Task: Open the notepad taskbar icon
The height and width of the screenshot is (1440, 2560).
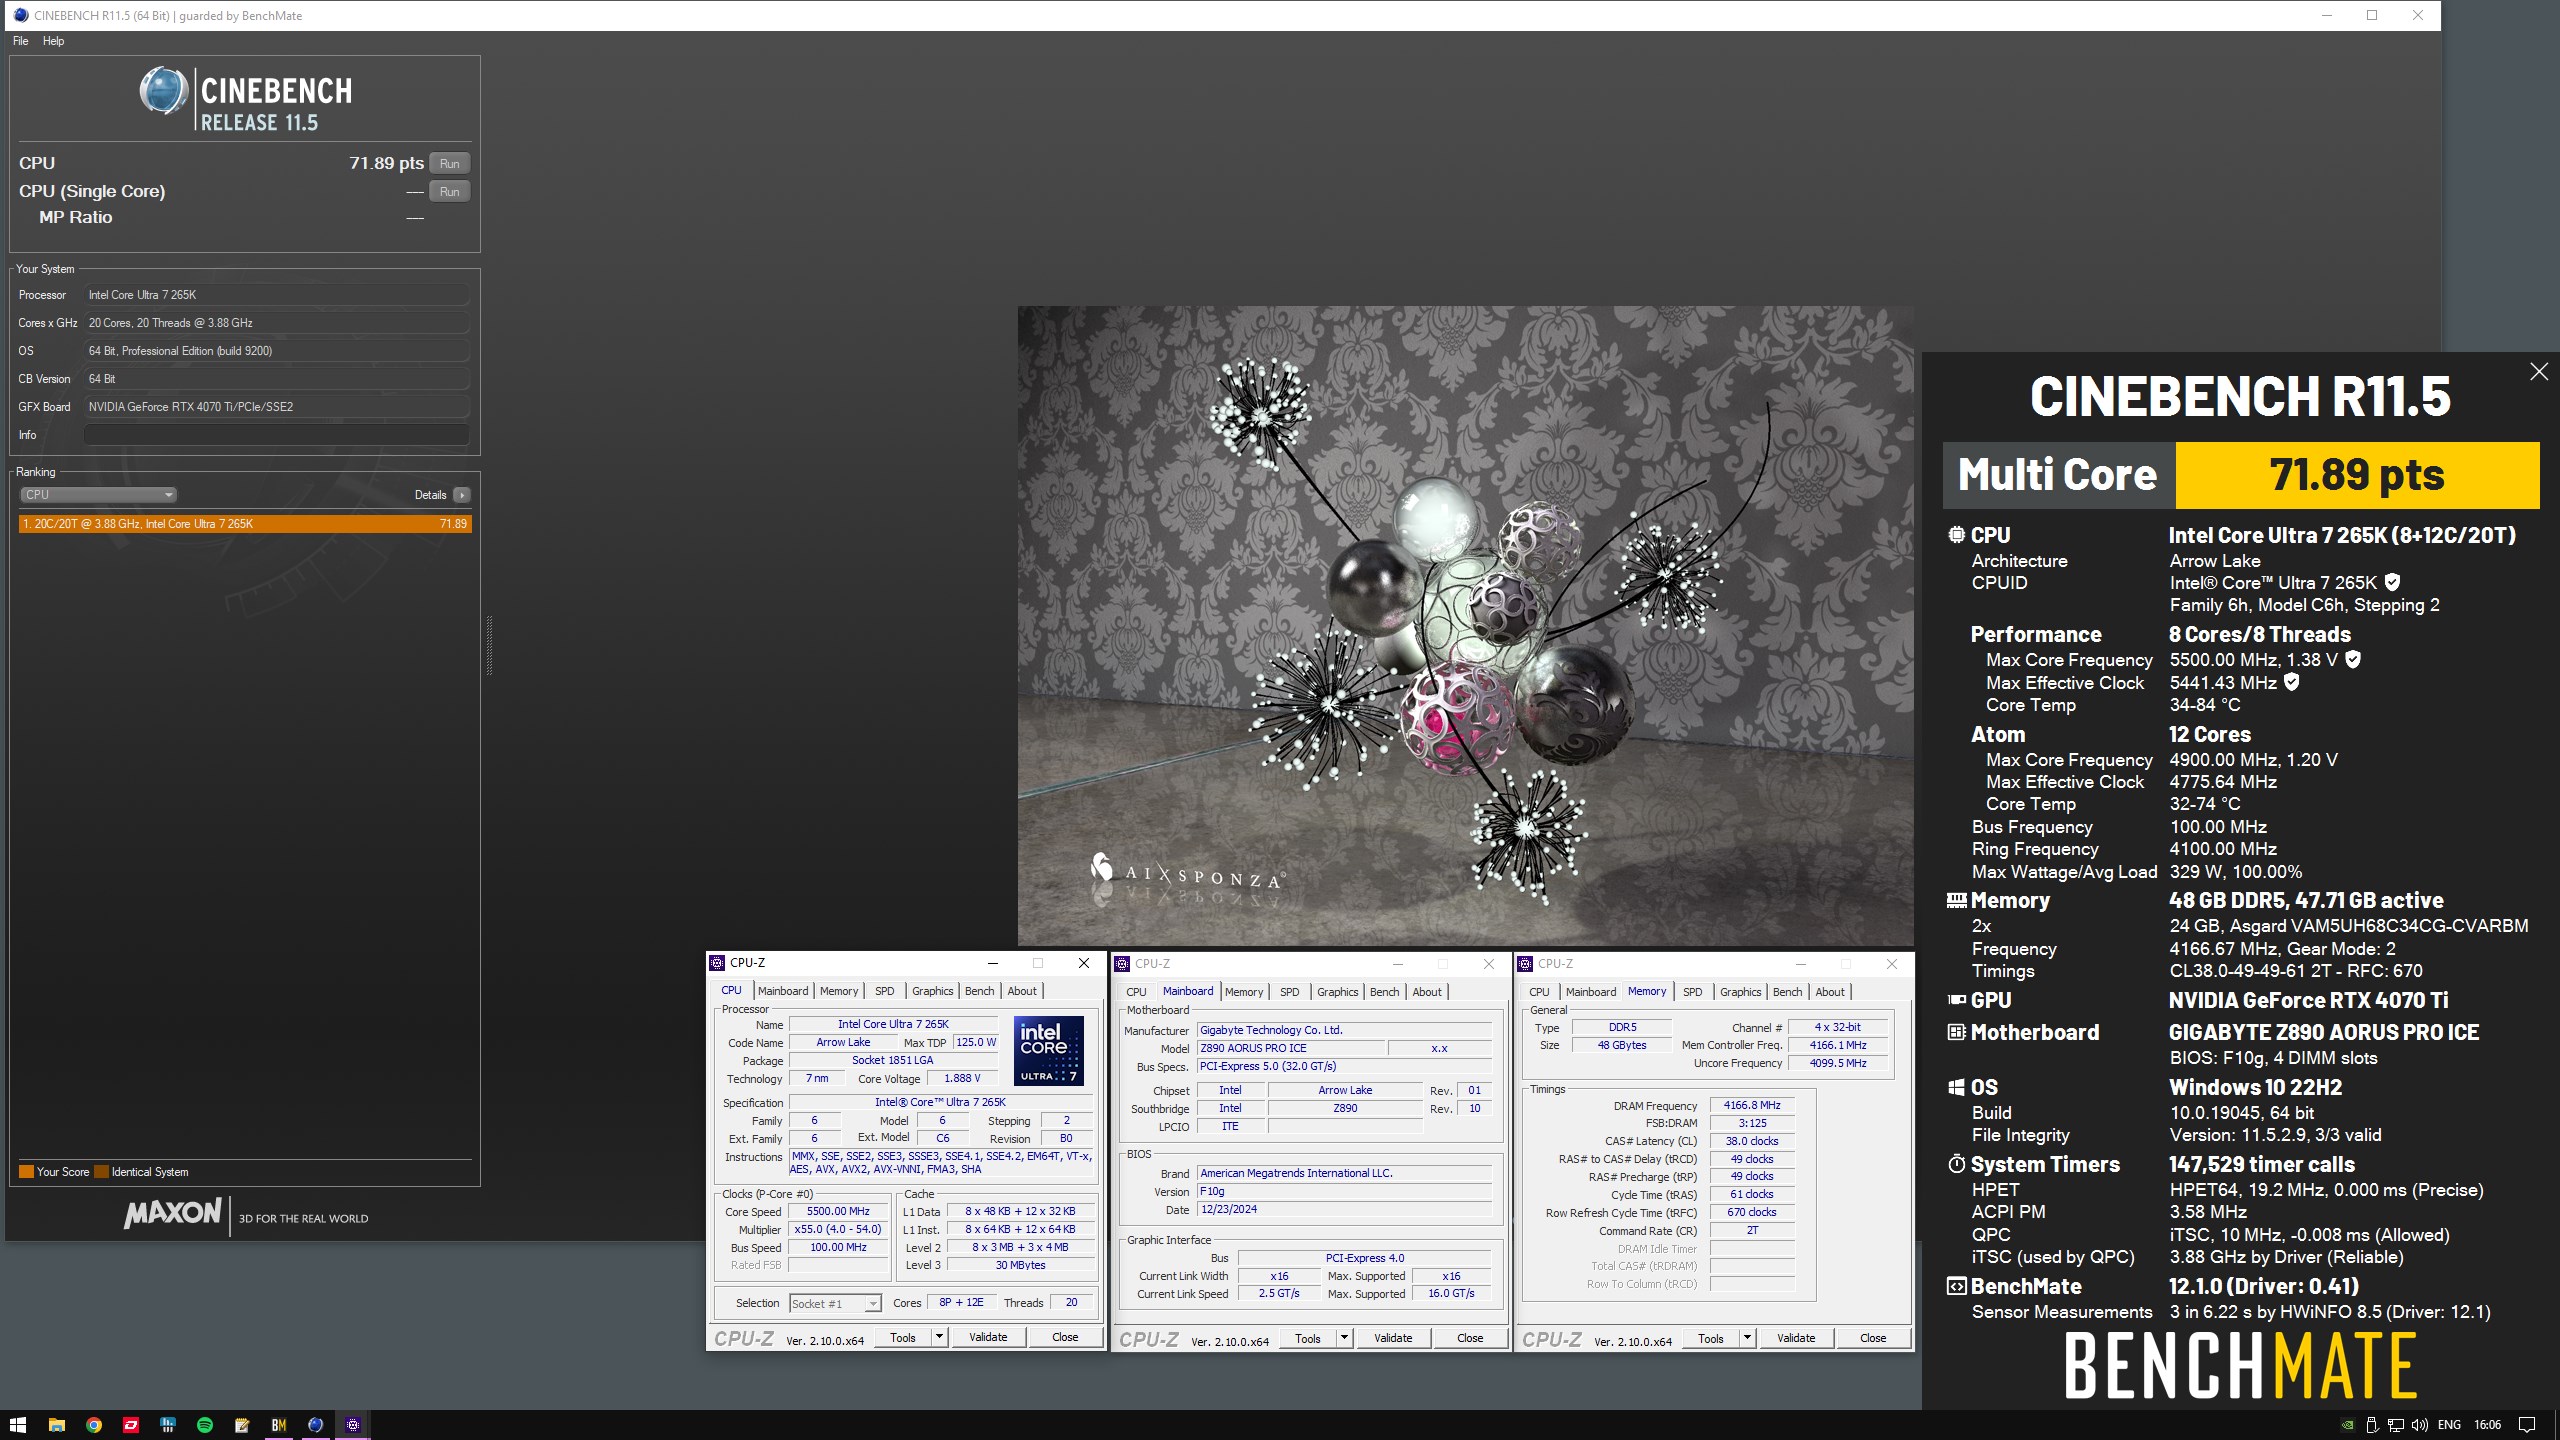Action: (242, 1425)
